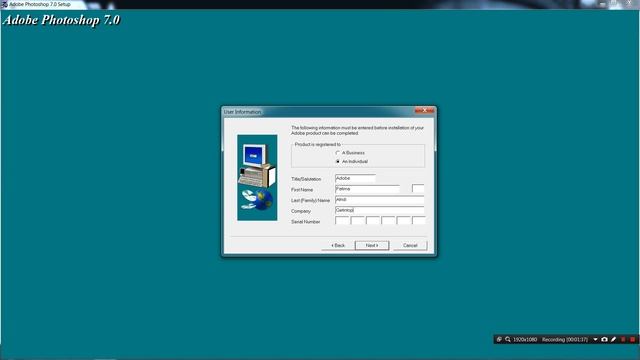Screen dimensions: 640x360
Task: Click the camera screenshot icon in recorder bar
Action: 604,340
